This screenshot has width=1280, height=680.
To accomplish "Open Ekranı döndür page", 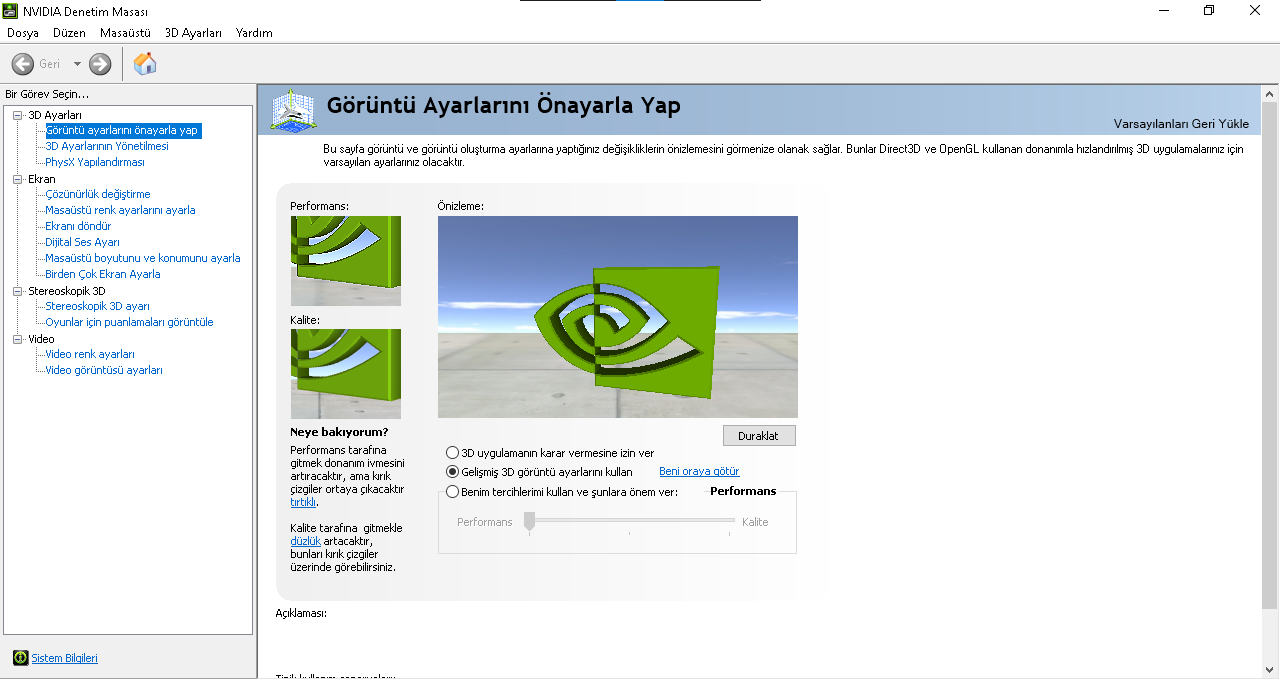I will pos(78,226).
